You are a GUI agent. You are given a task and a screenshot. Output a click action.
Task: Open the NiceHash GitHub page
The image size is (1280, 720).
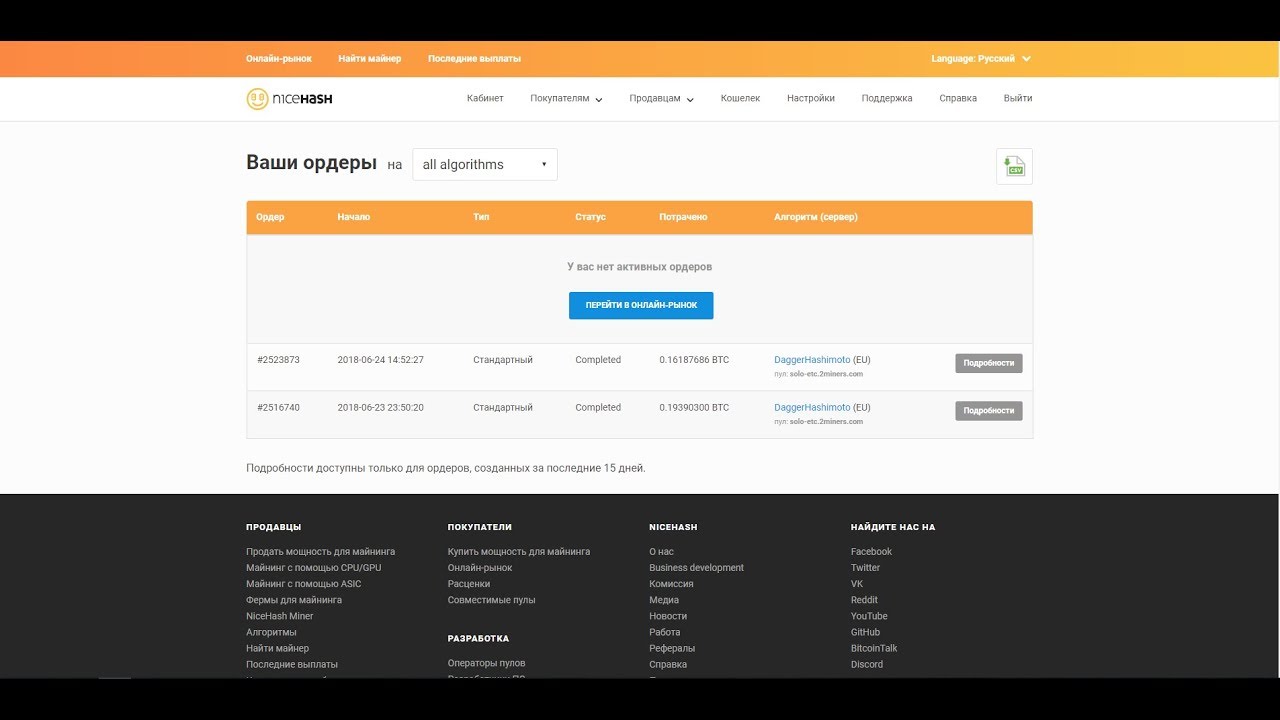point(864,631)
